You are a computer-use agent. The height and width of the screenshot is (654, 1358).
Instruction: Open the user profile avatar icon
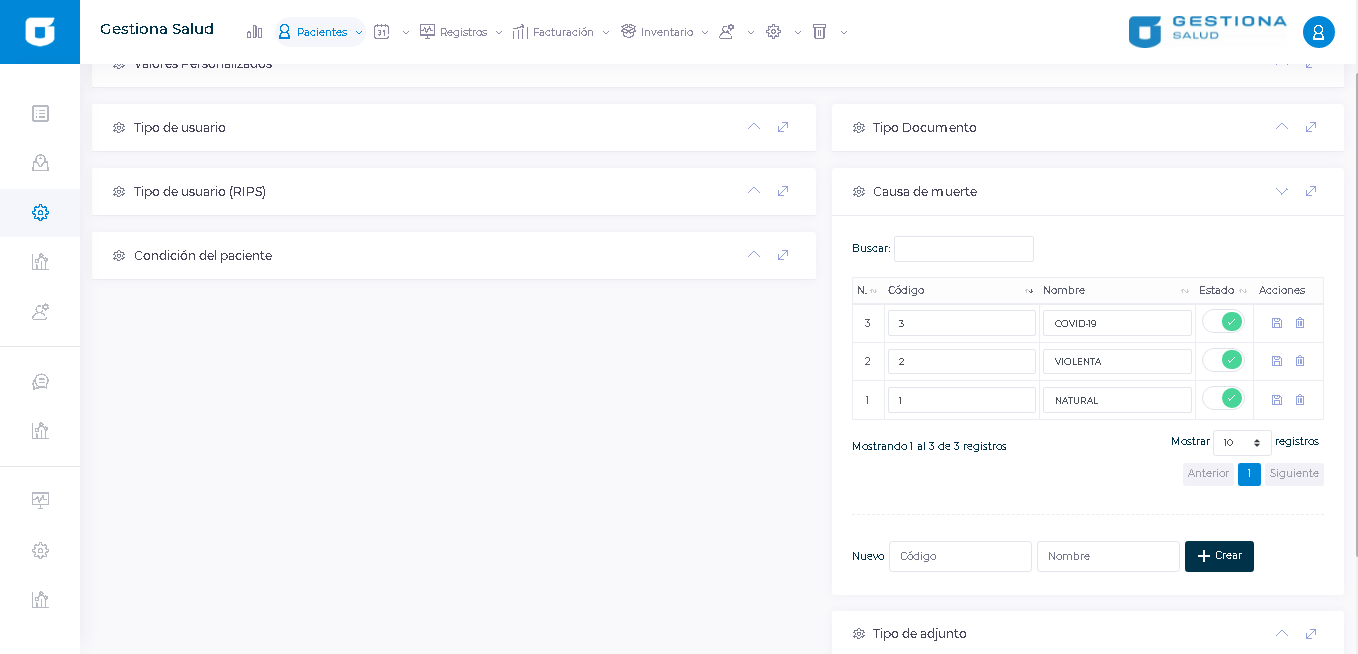click(x=1318, y=32)
